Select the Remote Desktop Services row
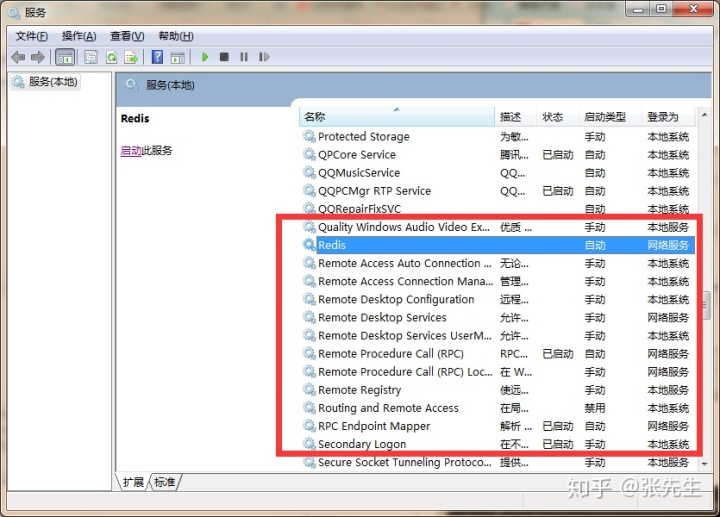This screenshot has width=720, height=517. click(x=498, y=317)
